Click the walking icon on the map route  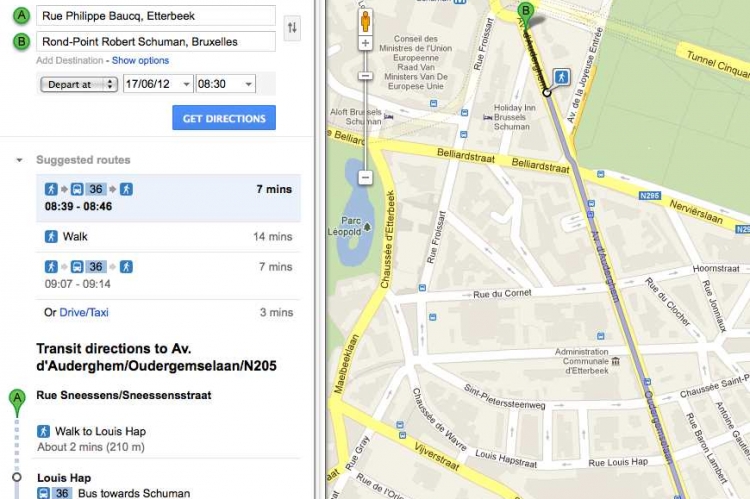[562, 77]
